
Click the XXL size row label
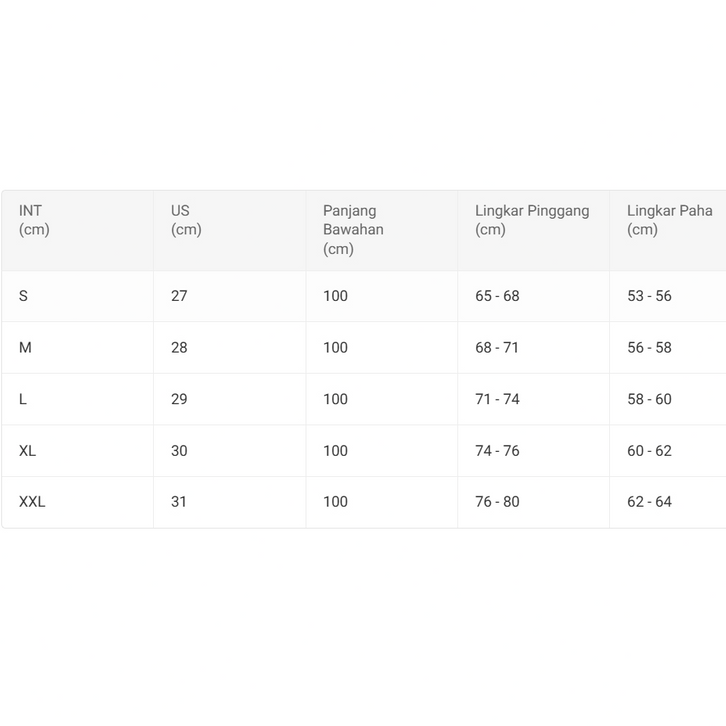tap(32, 502)
